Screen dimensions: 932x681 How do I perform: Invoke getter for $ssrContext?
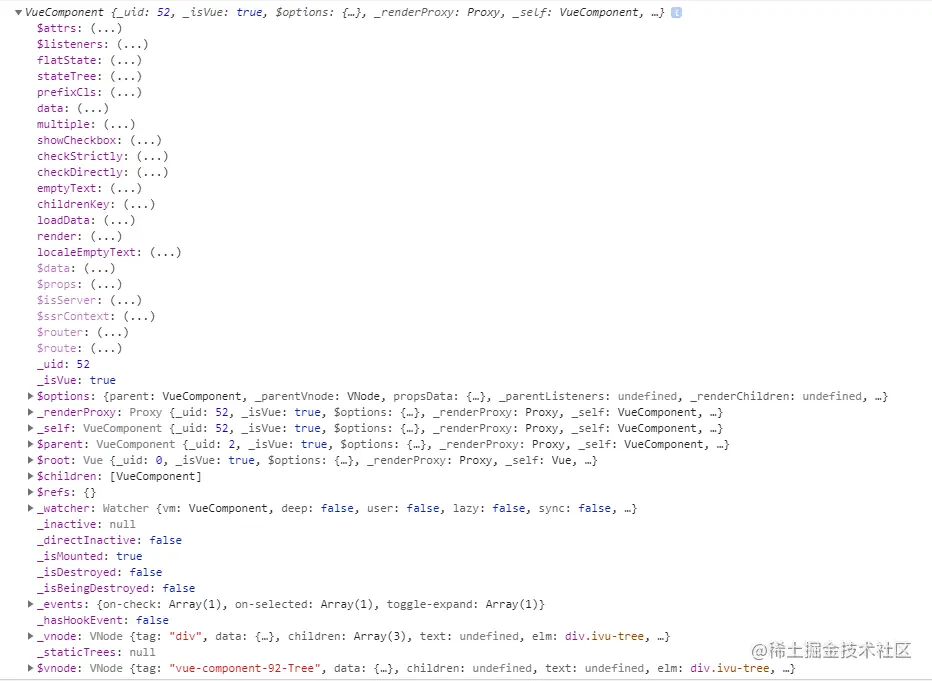pyautogui.click(x=139, y=317)
